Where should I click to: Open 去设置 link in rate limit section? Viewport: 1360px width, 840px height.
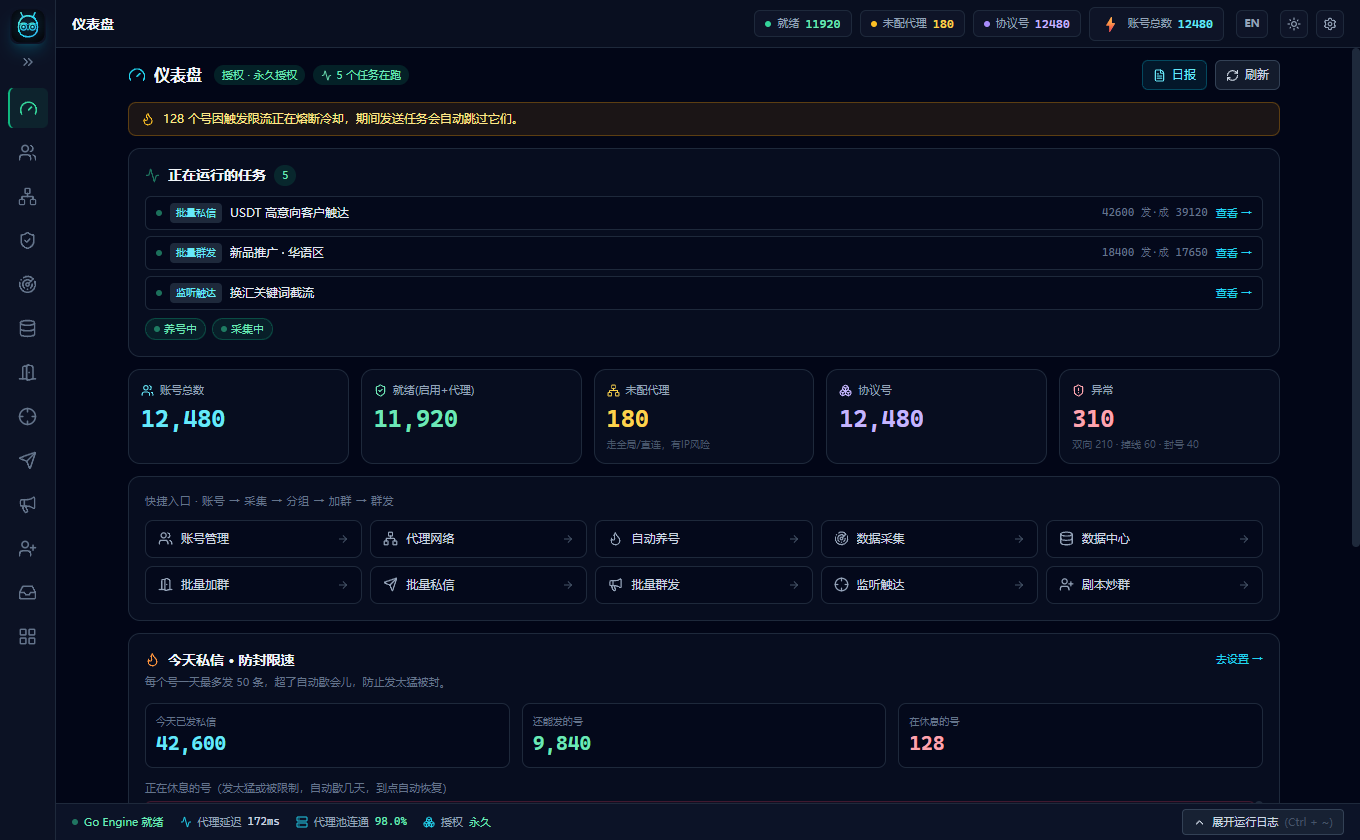point(1239,659)
